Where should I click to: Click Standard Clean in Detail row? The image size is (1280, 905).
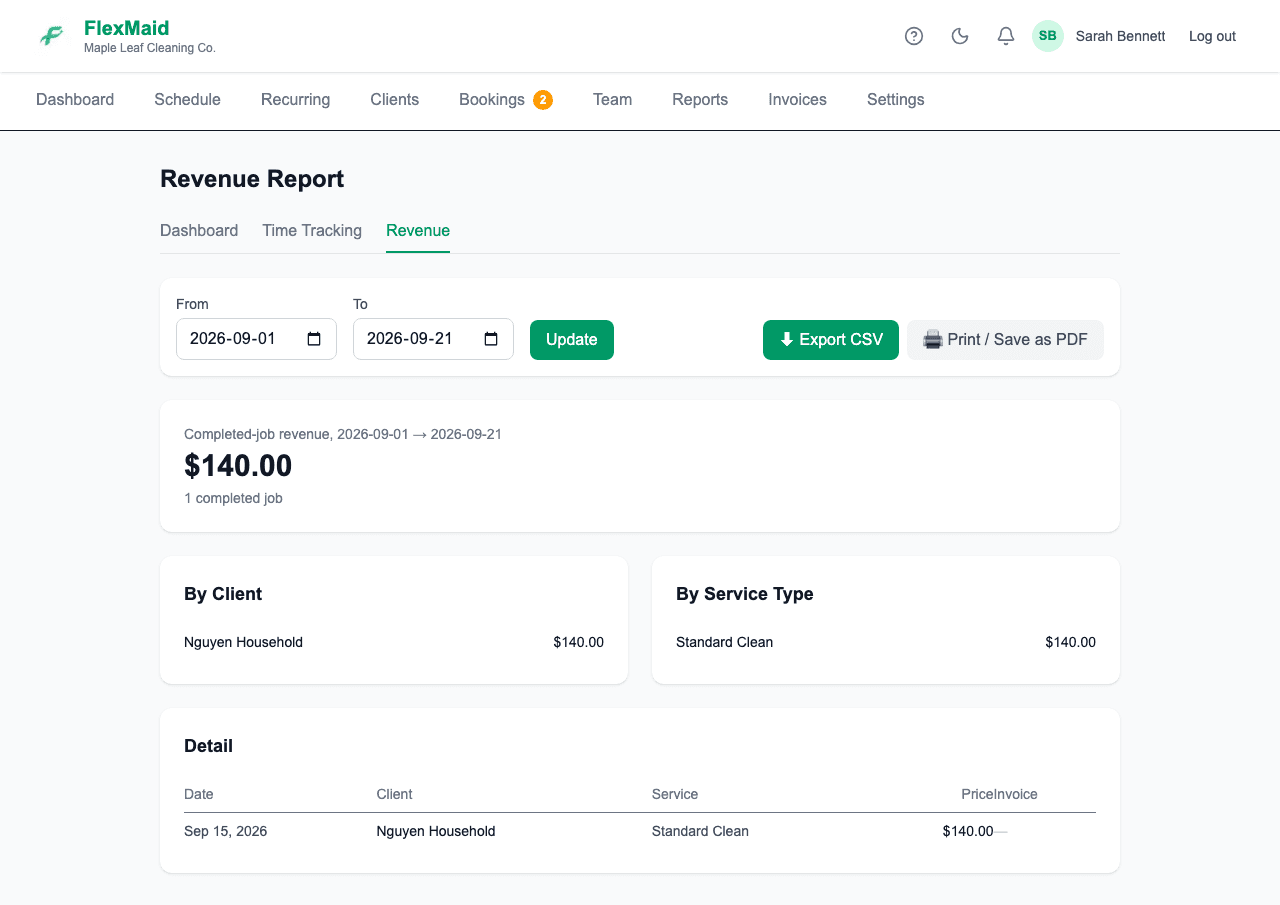pos(700,831)
